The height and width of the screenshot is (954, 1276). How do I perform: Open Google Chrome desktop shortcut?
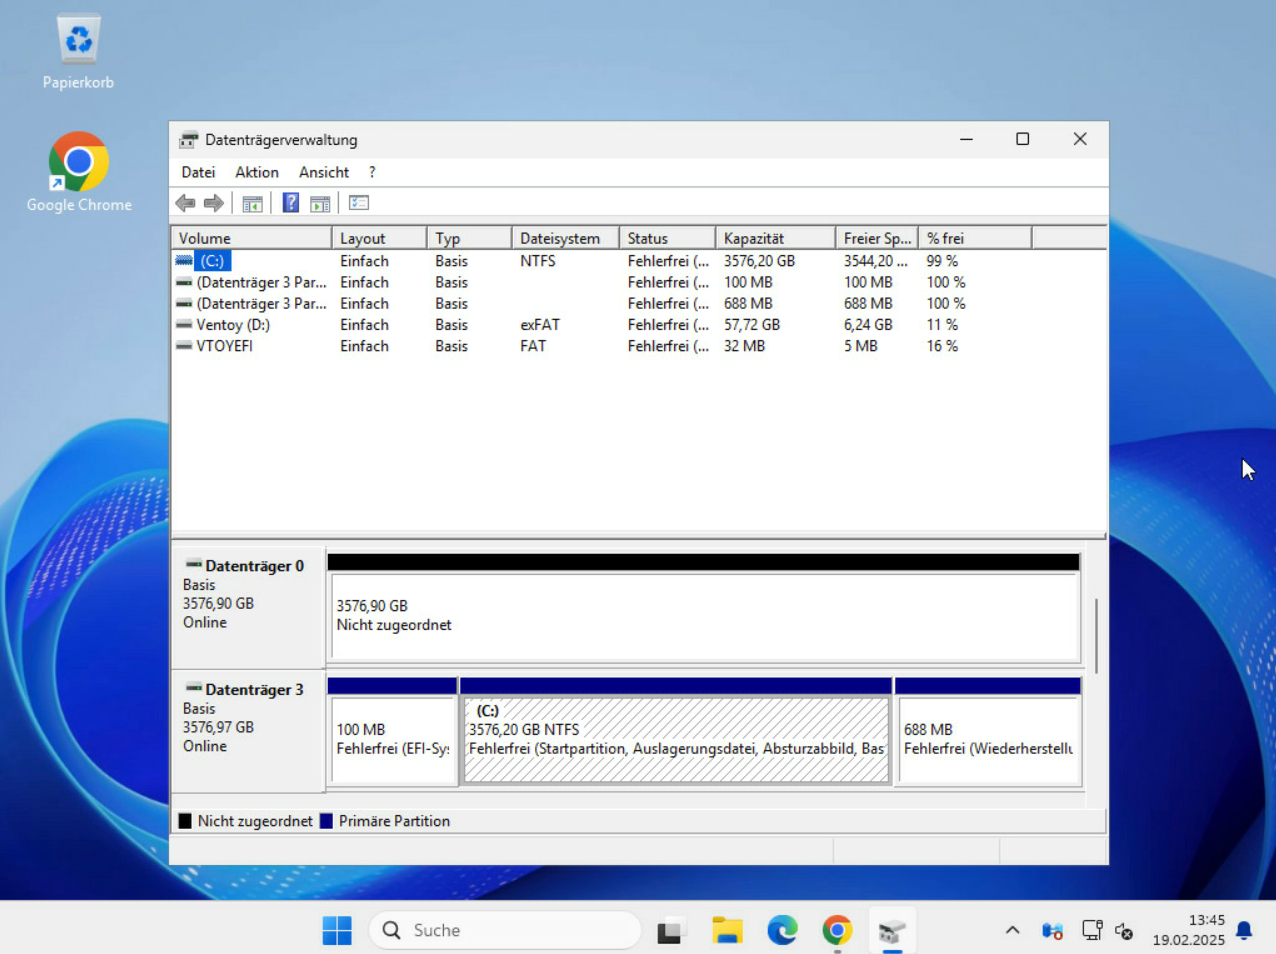coord(79,172)
